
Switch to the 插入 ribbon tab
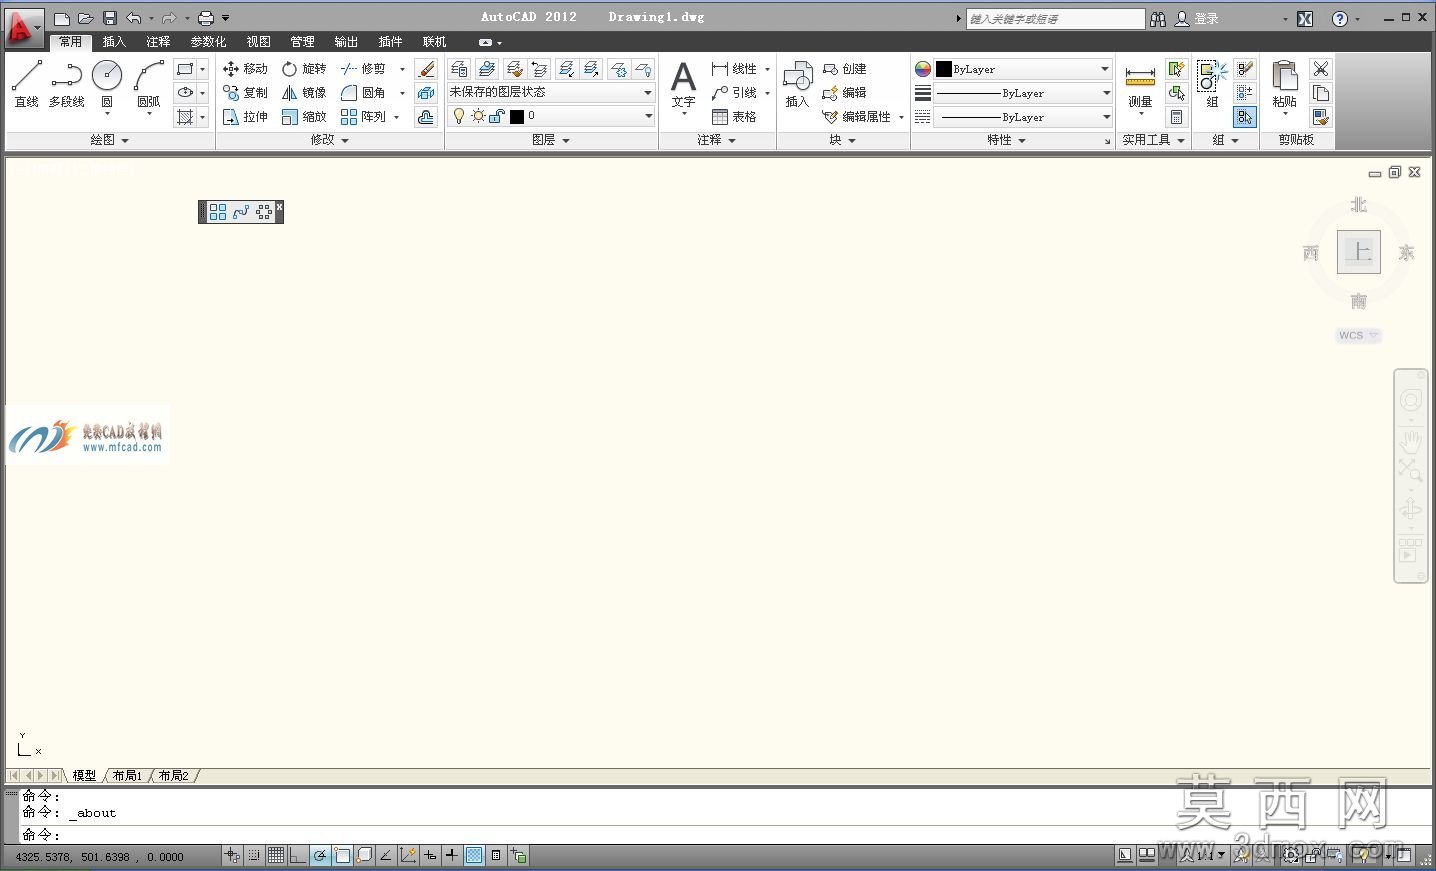[x=114, y=42]
